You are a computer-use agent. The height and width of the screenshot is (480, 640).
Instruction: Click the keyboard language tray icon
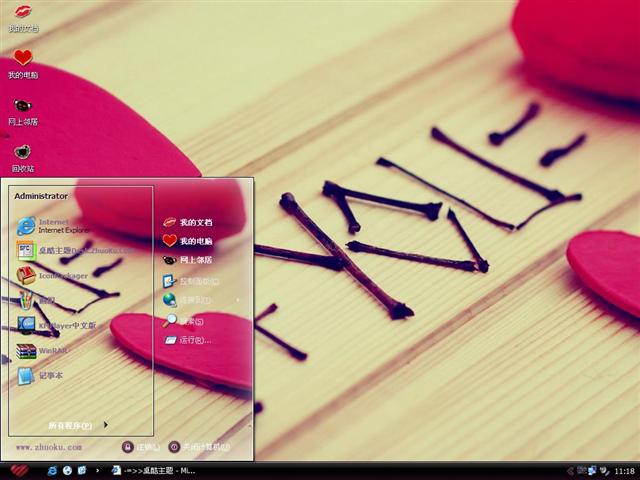tap(582, 470)
